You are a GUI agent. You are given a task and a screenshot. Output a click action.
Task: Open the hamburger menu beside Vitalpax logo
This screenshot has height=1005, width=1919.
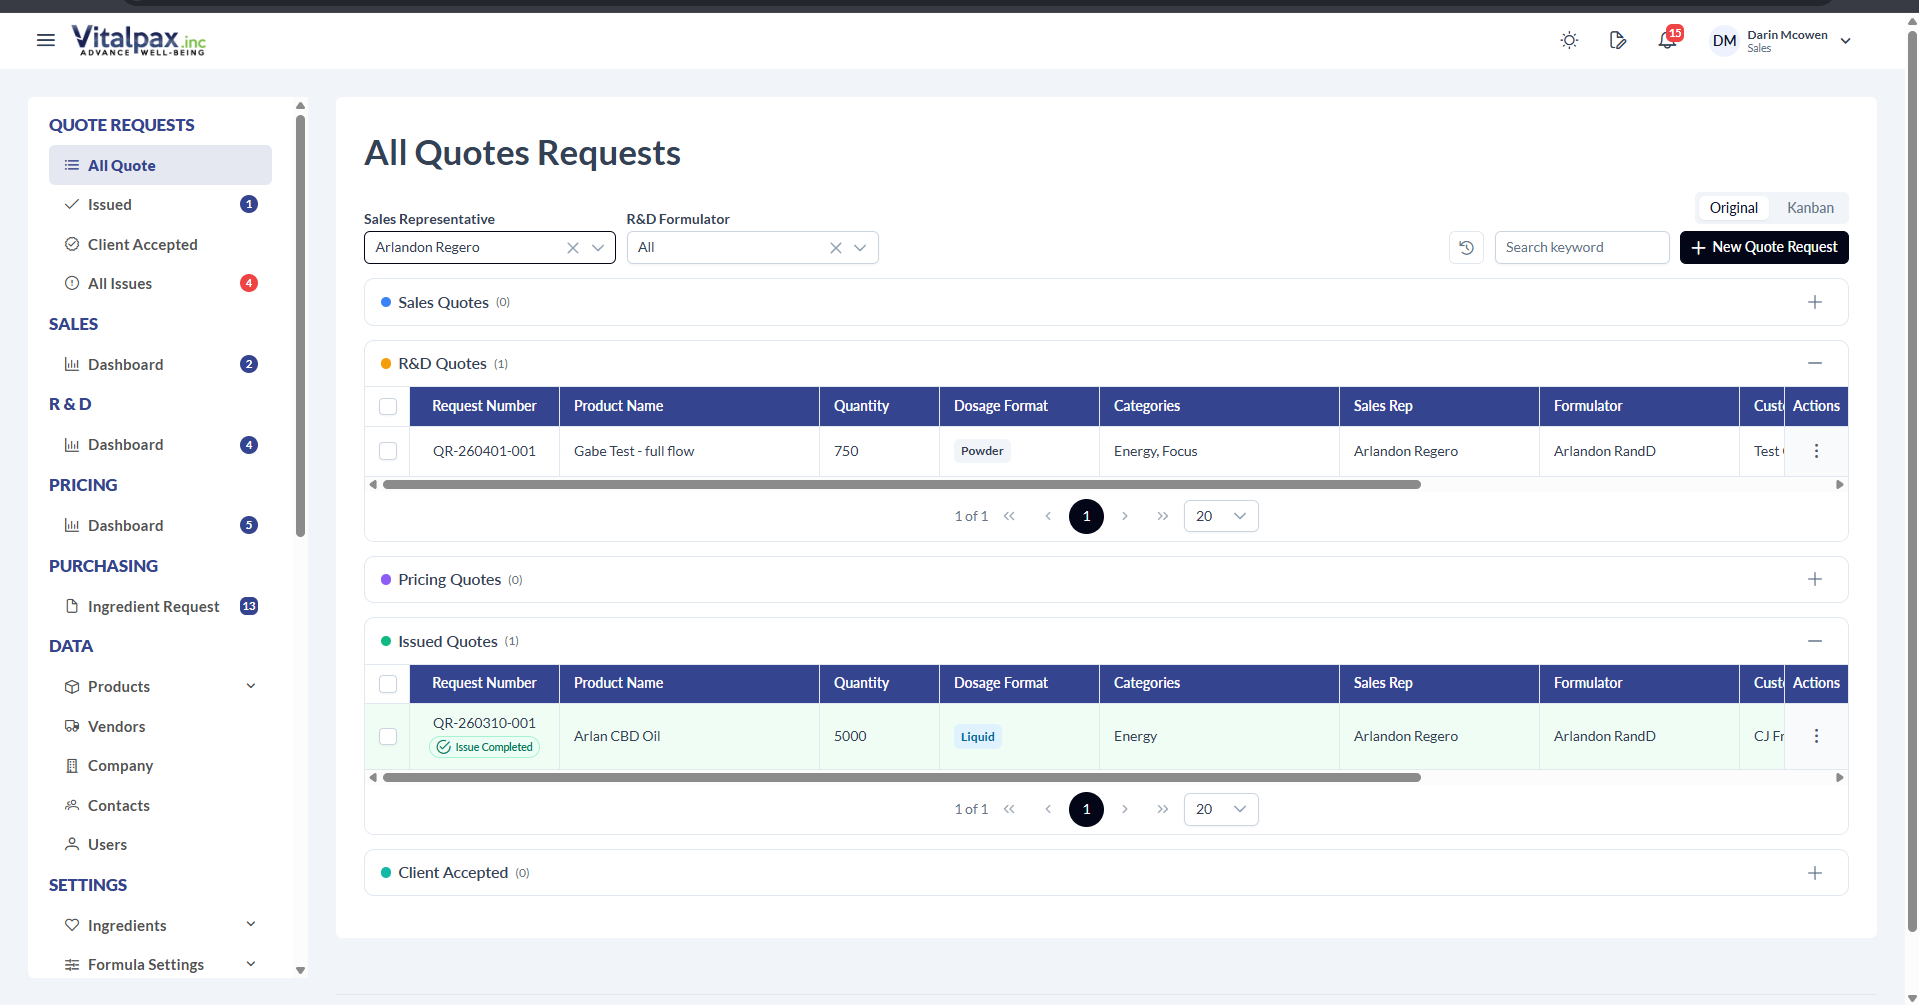click(45, 41)
